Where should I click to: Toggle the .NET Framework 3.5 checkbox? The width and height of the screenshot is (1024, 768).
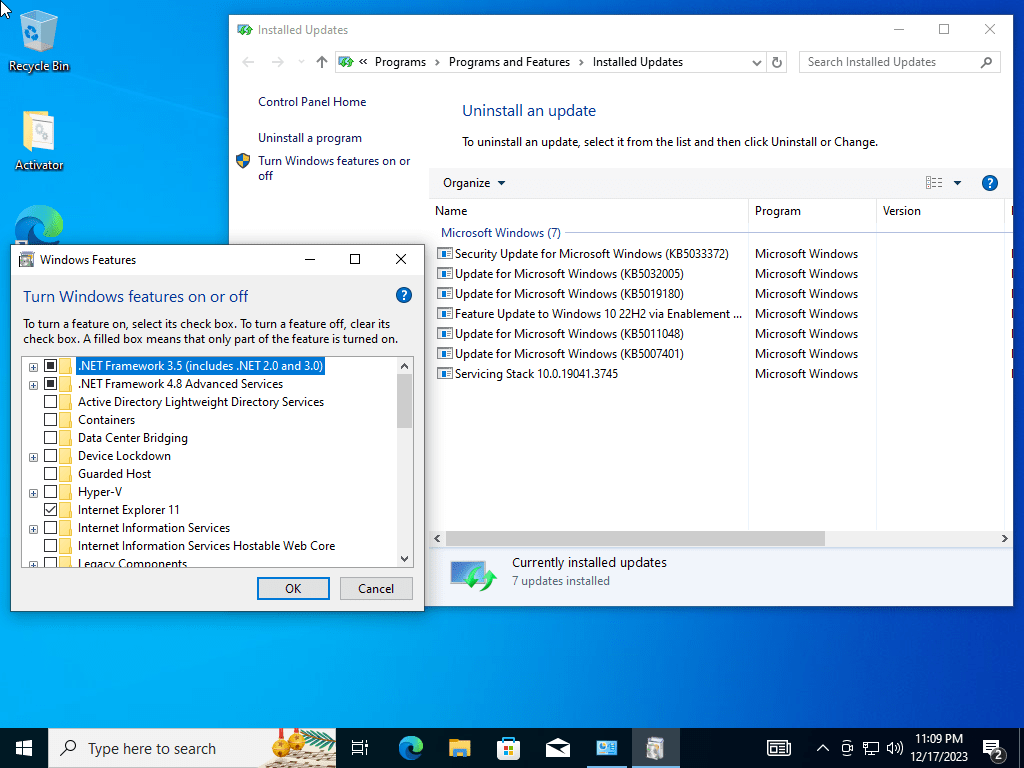(x=50, y=366)
